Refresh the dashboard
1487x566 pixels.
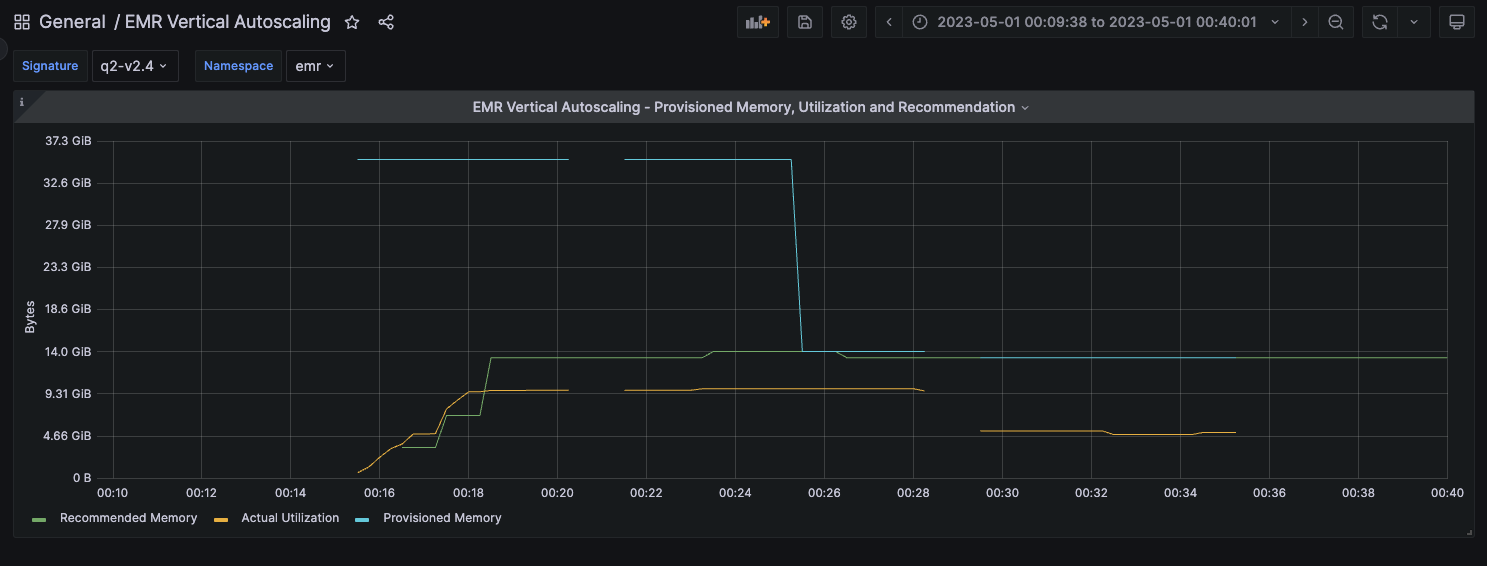(x=1380, y=22)
